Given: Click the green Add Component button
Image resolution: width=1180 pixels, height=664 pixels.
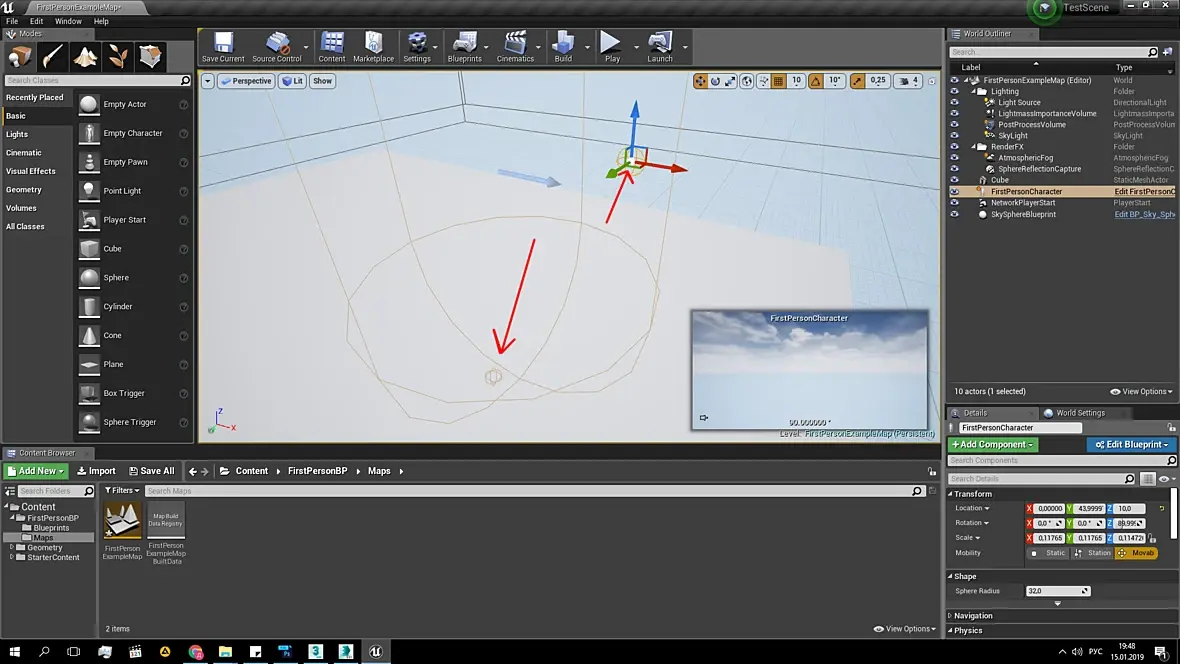Looking at the screenshot, I should tap(993, 445).
